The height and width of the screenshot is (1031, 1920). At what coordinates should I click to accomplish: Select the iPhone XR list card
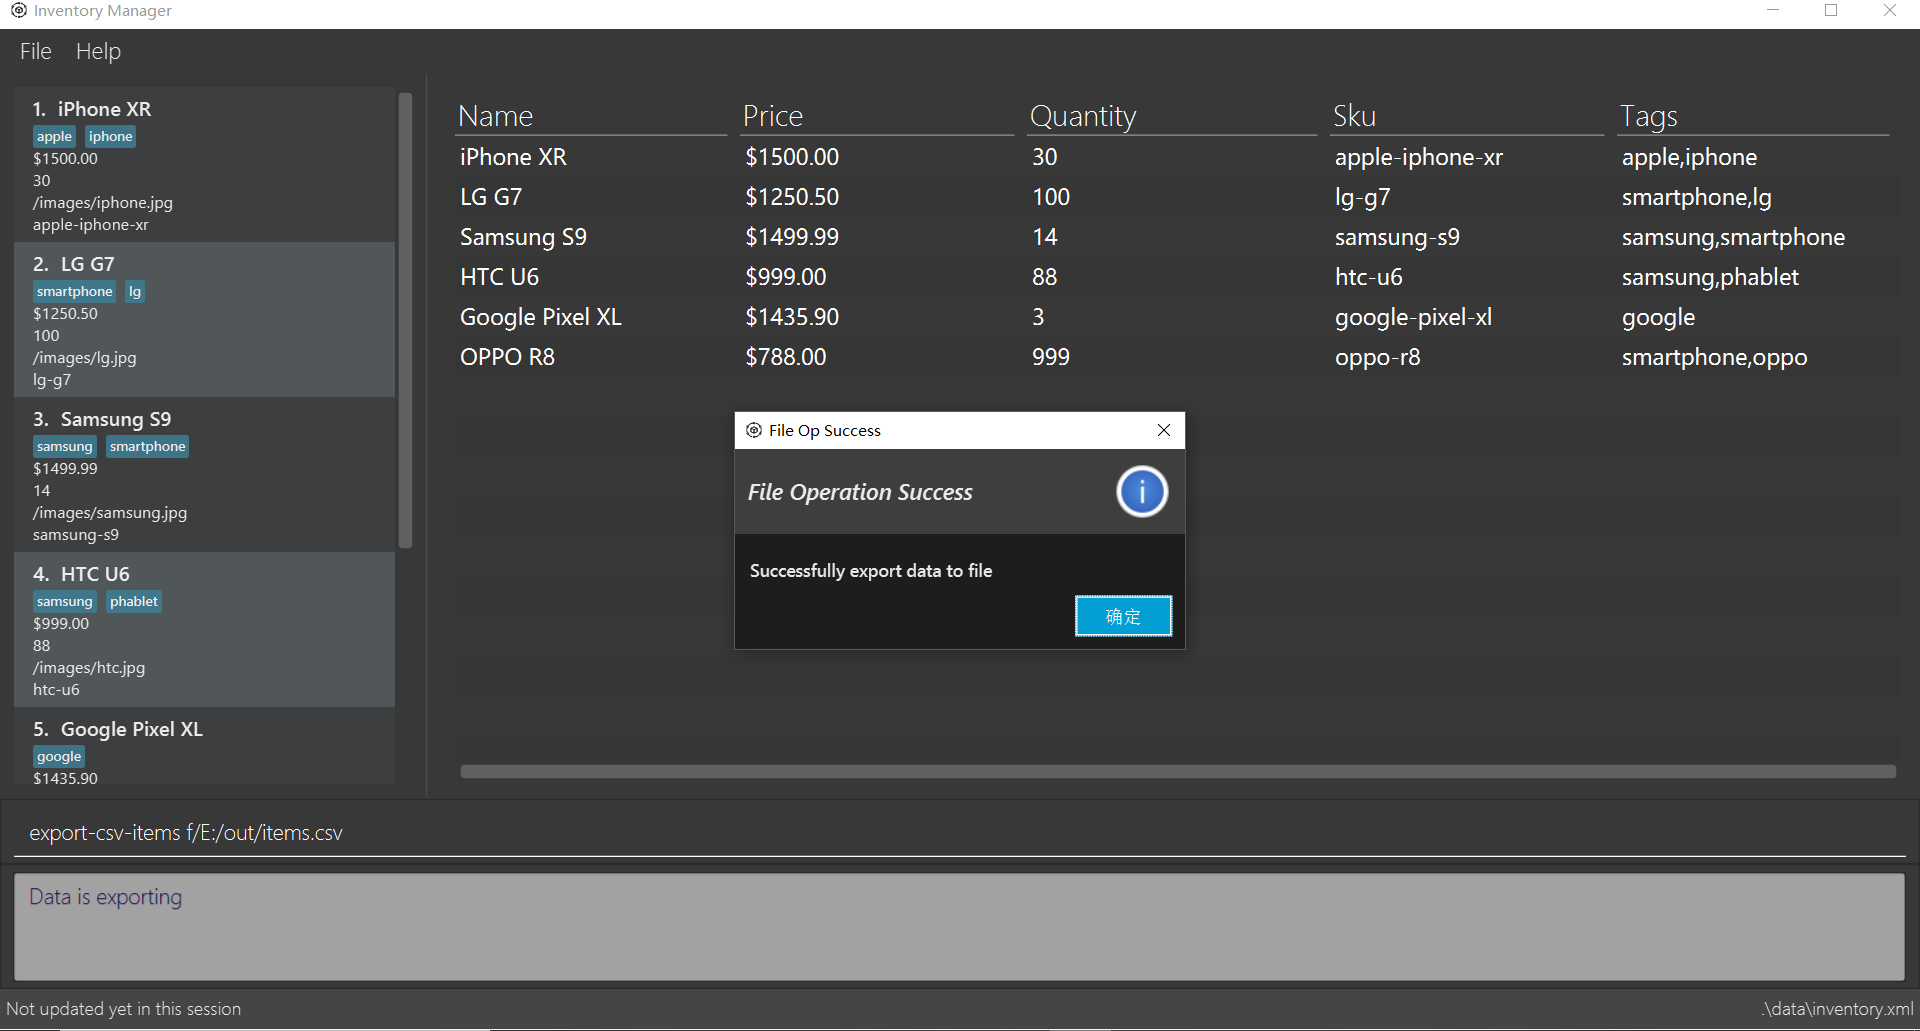pos(204,165)
